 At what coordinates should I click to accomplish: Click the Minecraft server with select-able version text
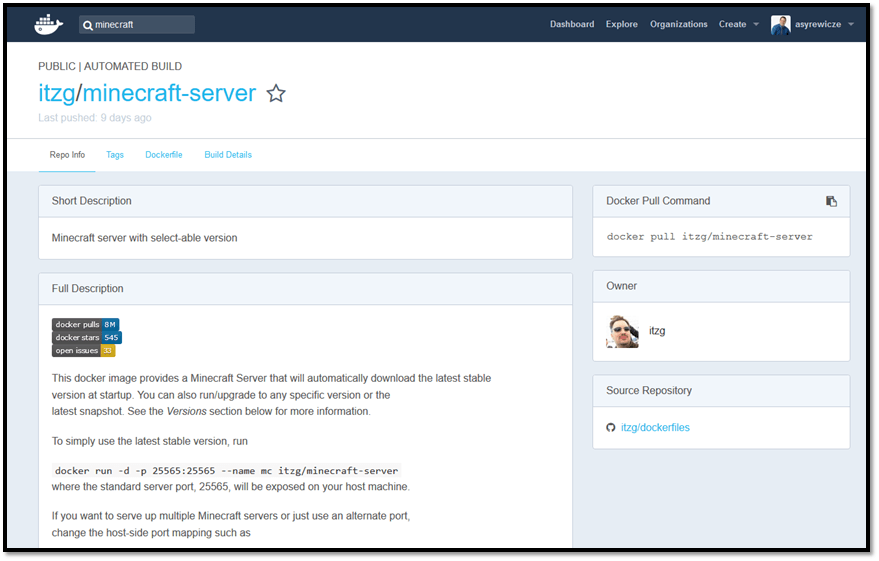point(145,238)
